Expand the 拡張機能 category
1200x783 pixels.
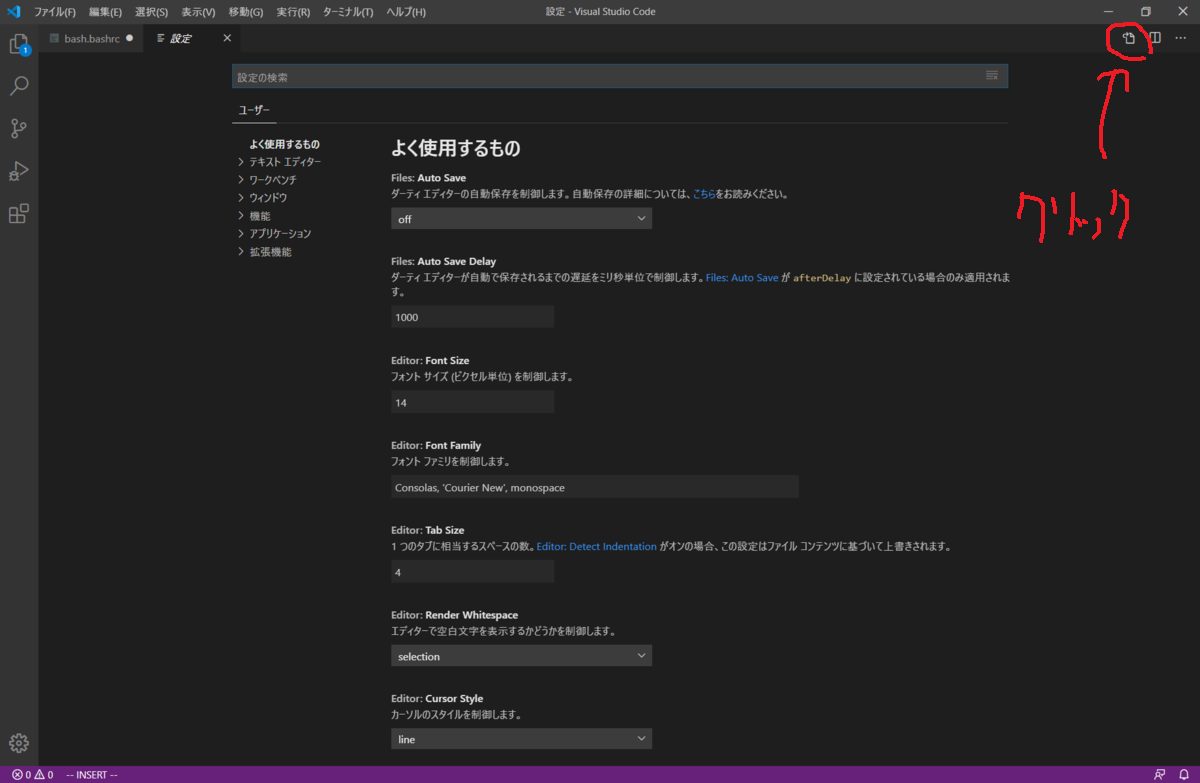coord(271,252)
